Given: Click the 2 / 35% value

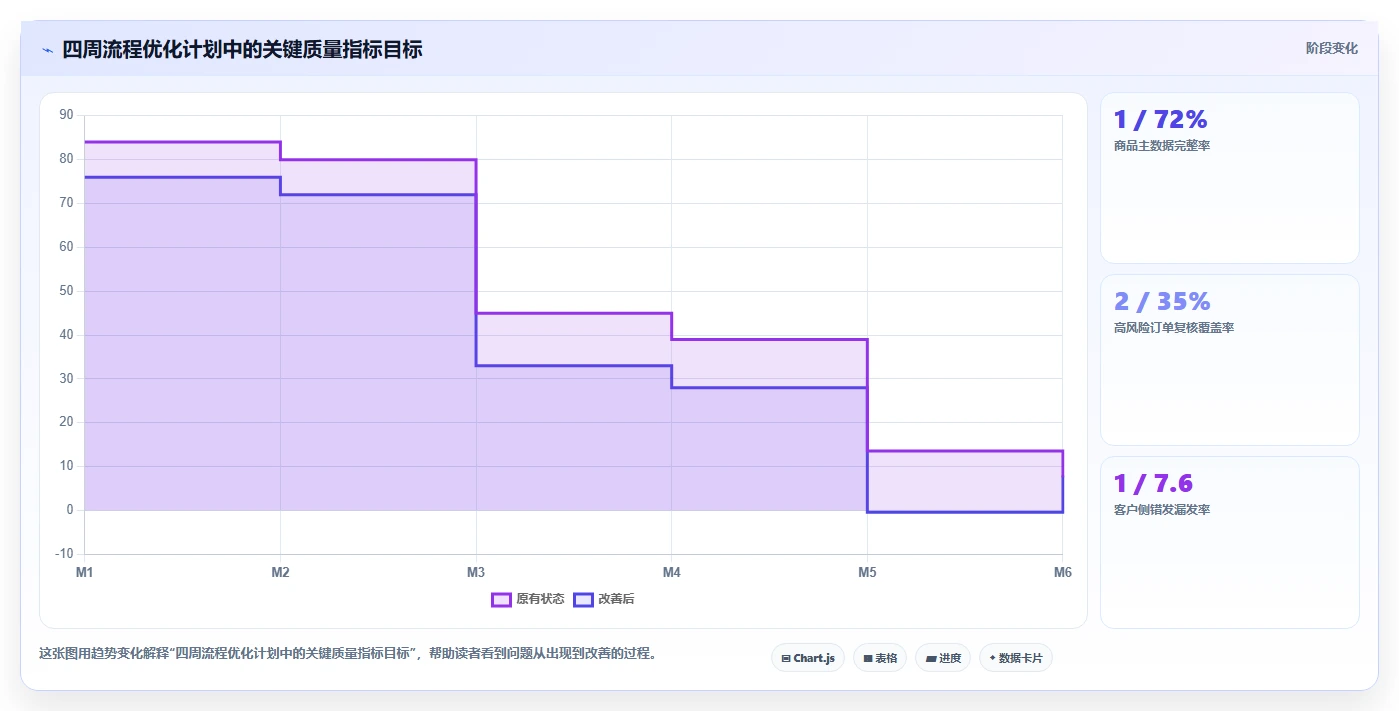Looking at the screenshot, I should coord(1162,302).
